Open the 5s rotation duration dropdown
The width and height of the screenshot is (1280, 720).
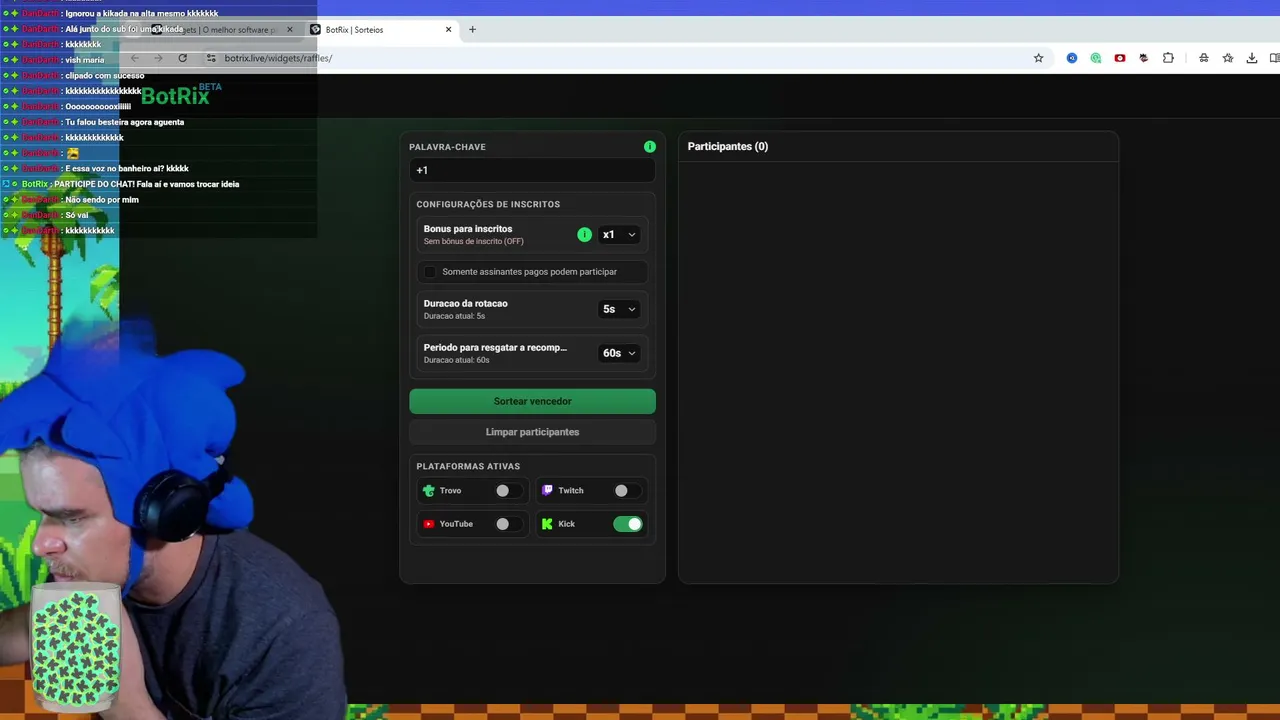tap(618, 309)
